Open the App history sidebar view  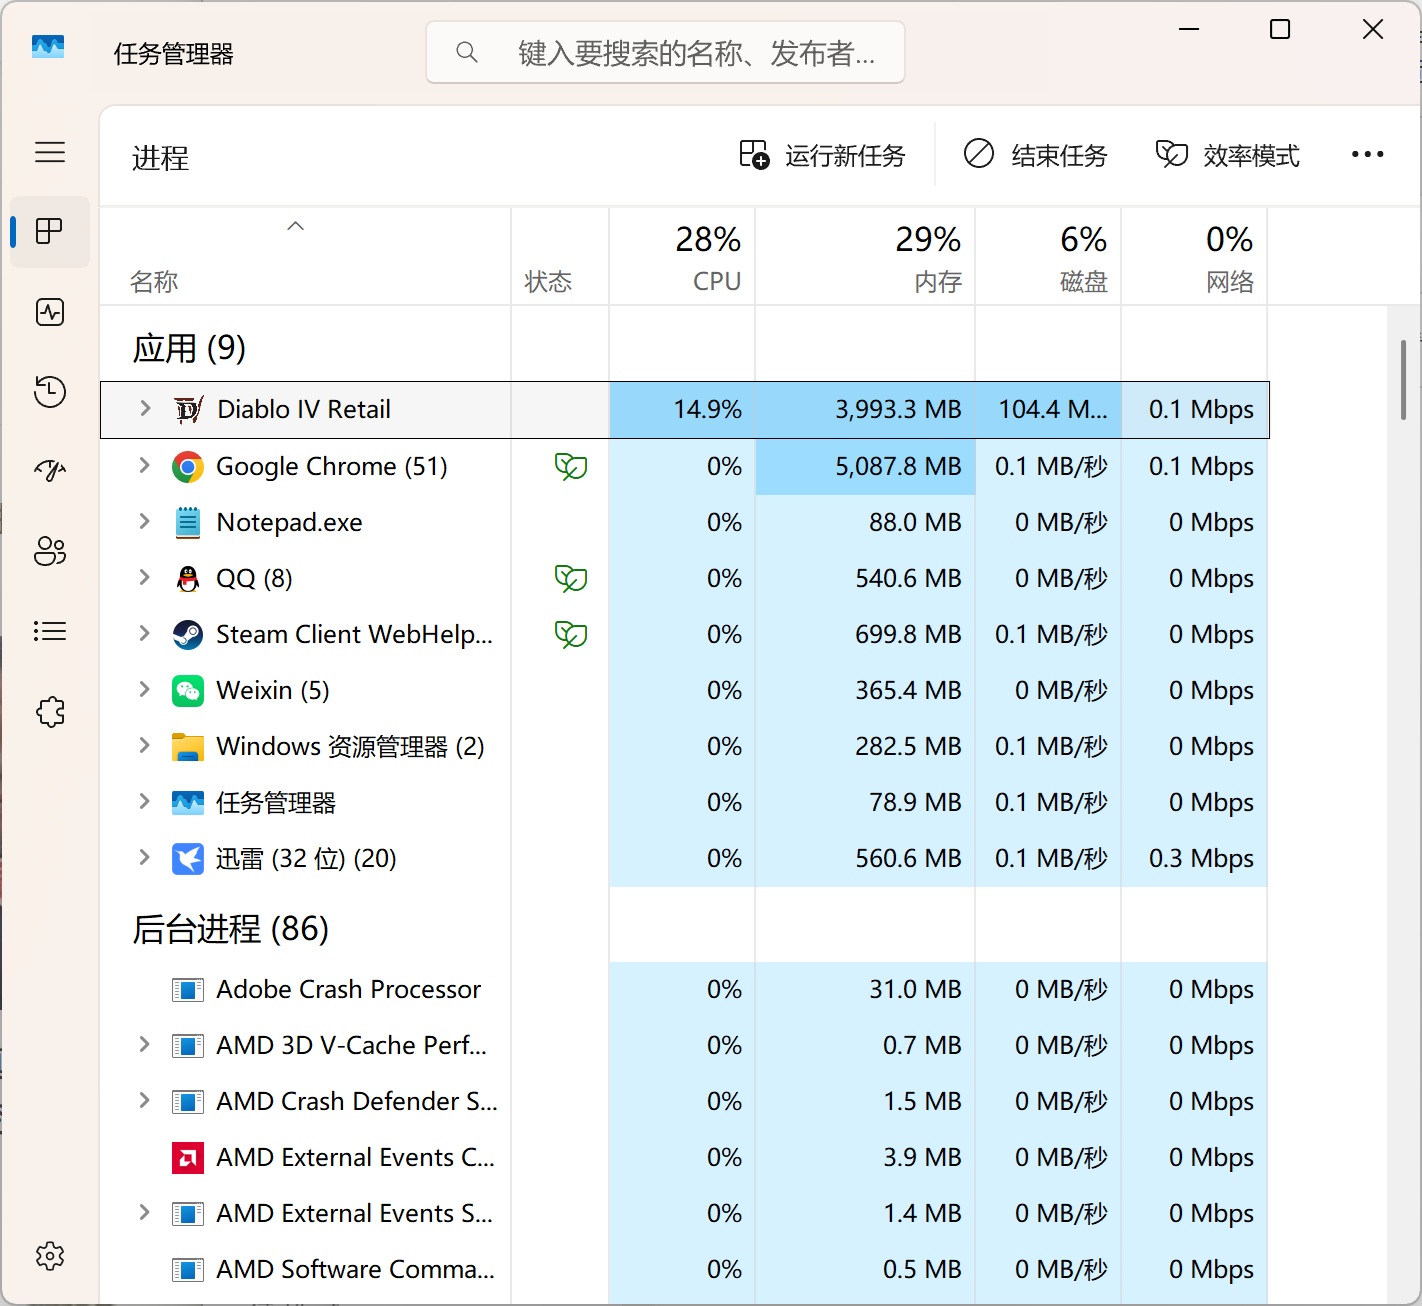click(50, 392)
